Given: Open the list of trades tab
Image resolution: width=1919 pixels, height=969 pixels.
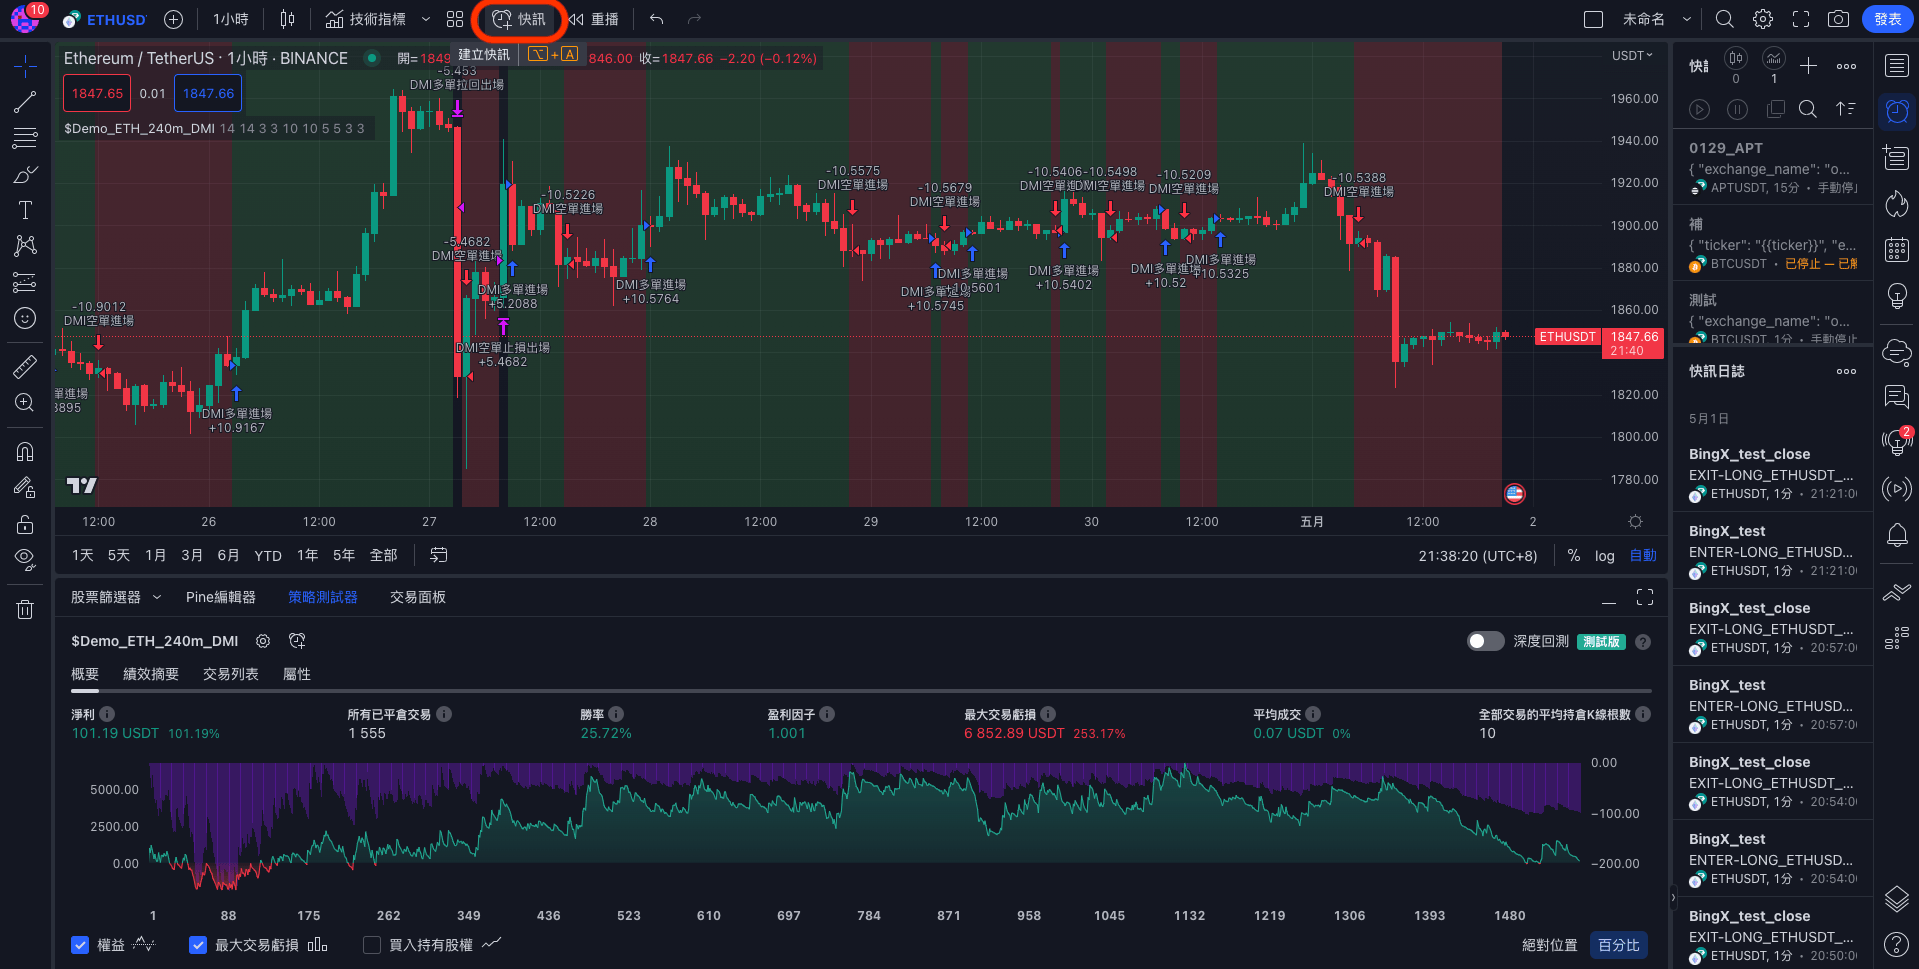Looking at the screenshot, I should [231, 674].
